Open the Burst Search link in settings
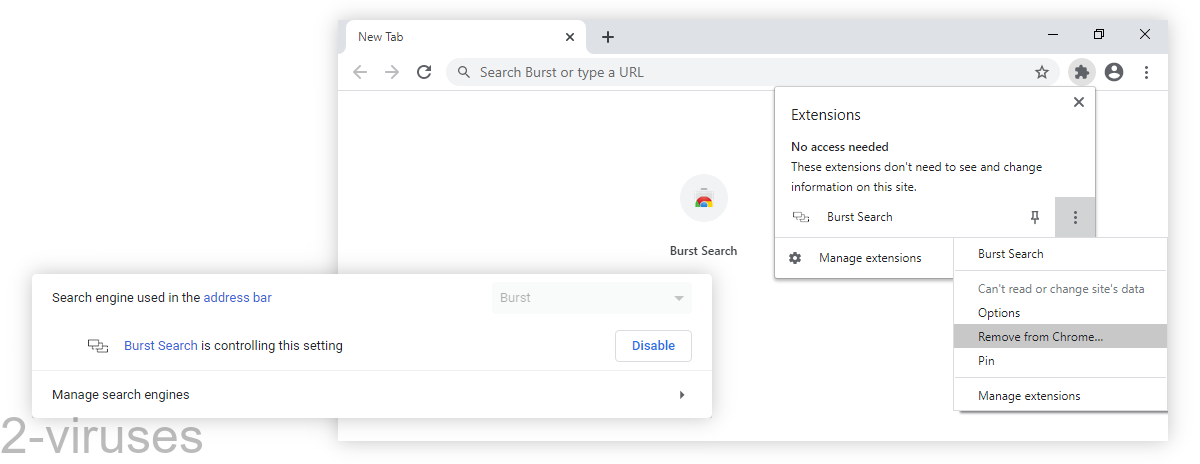This screenshot has width=1200, height=464. 161,346
